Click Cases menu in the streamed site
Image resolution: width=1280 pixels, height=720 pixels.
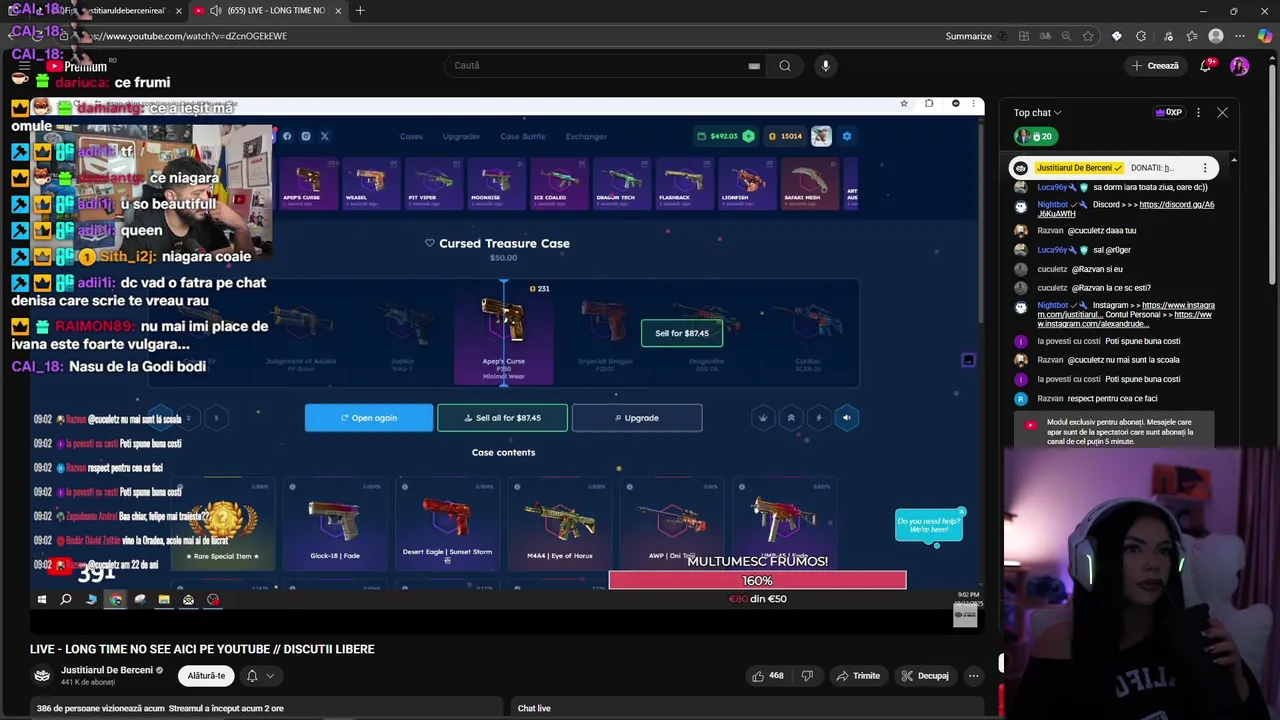411,136
